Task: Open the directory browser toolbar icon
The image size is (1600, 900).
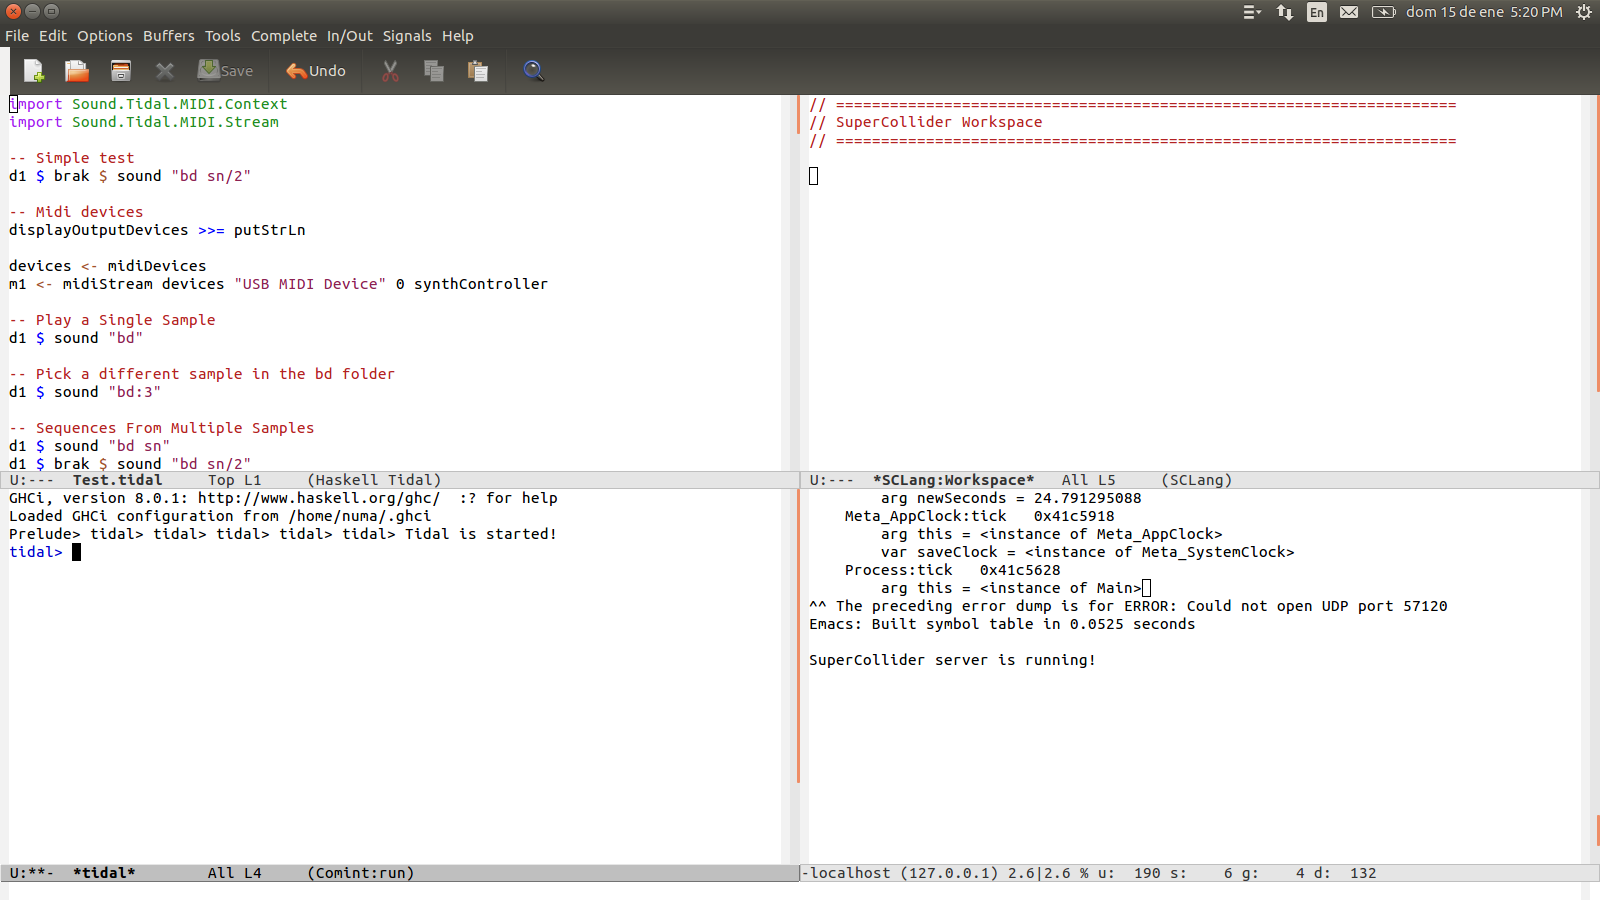Action: click(x=121, y=71)
